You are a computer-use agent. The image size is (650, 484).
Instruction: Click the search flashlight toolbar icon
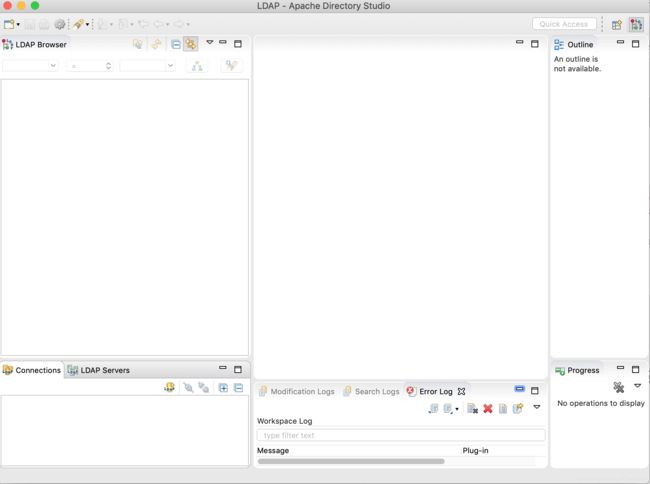pyautogui.click(x=78, y=24)
